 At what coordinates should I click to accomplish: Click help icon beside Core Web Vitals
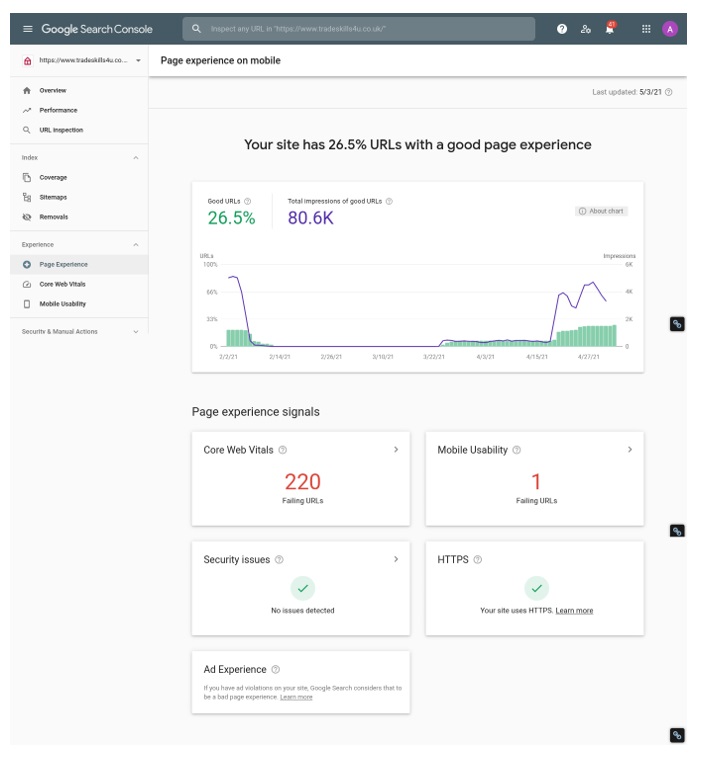(x=283, y=450)
